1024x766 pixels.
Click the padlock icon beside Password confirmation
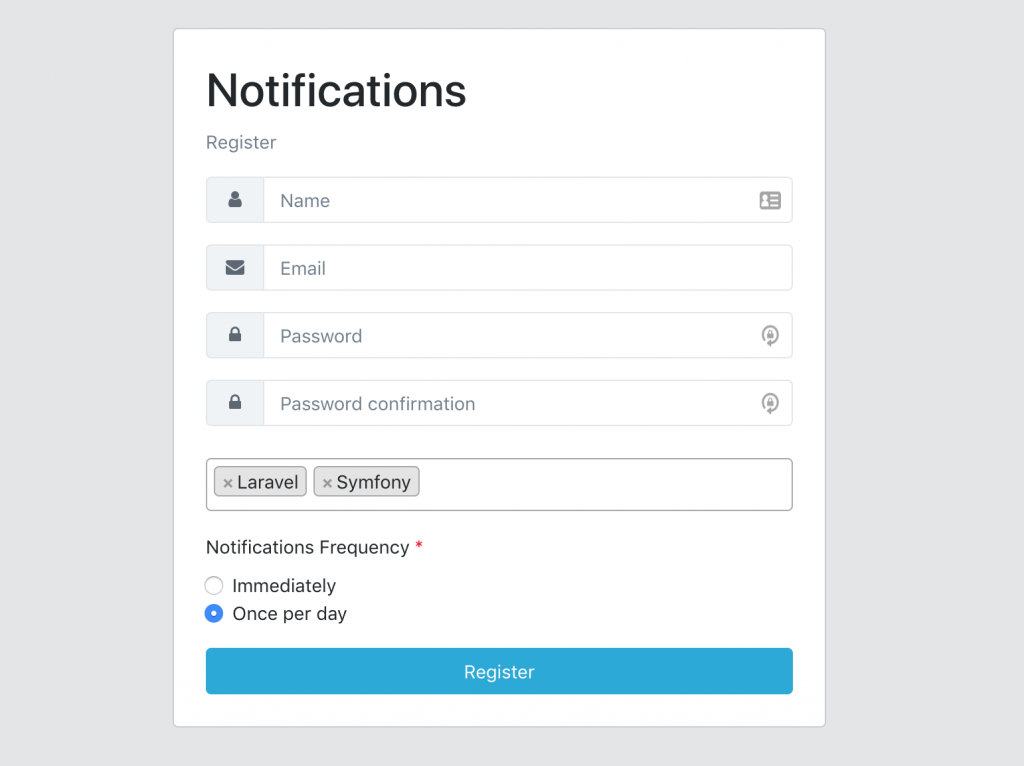235,403
